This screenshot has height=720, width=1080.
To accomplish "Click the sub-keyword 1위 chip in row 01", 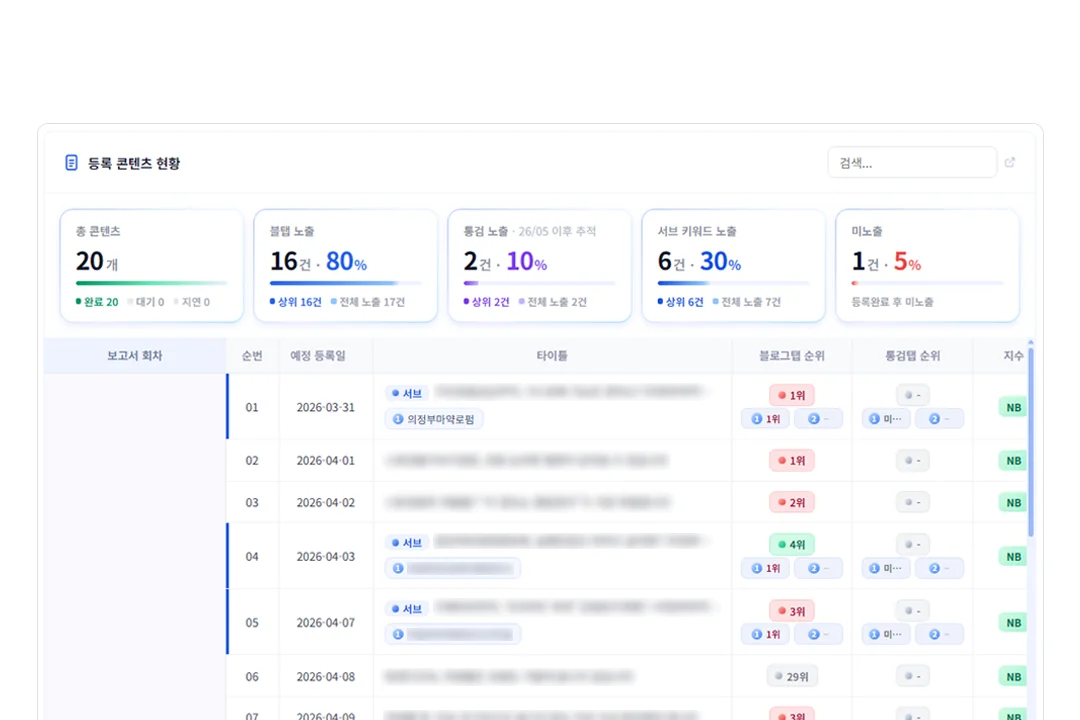I will [765, 419].
